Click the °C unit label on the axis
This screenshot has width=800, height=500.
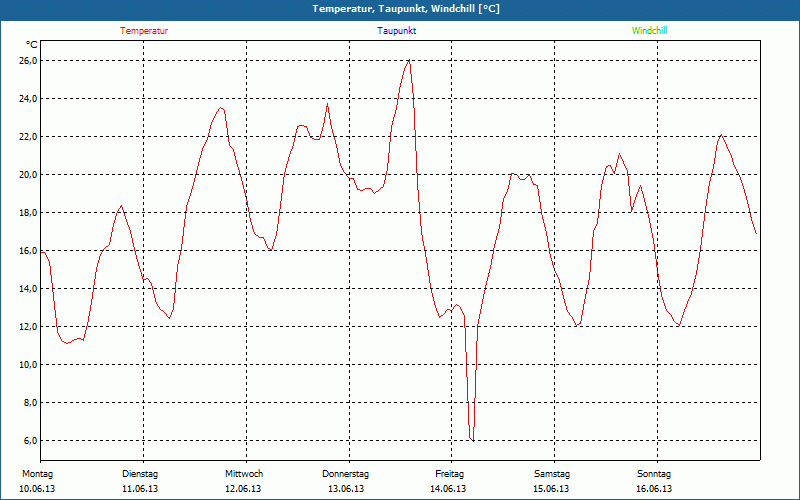[x=32, y=45]
